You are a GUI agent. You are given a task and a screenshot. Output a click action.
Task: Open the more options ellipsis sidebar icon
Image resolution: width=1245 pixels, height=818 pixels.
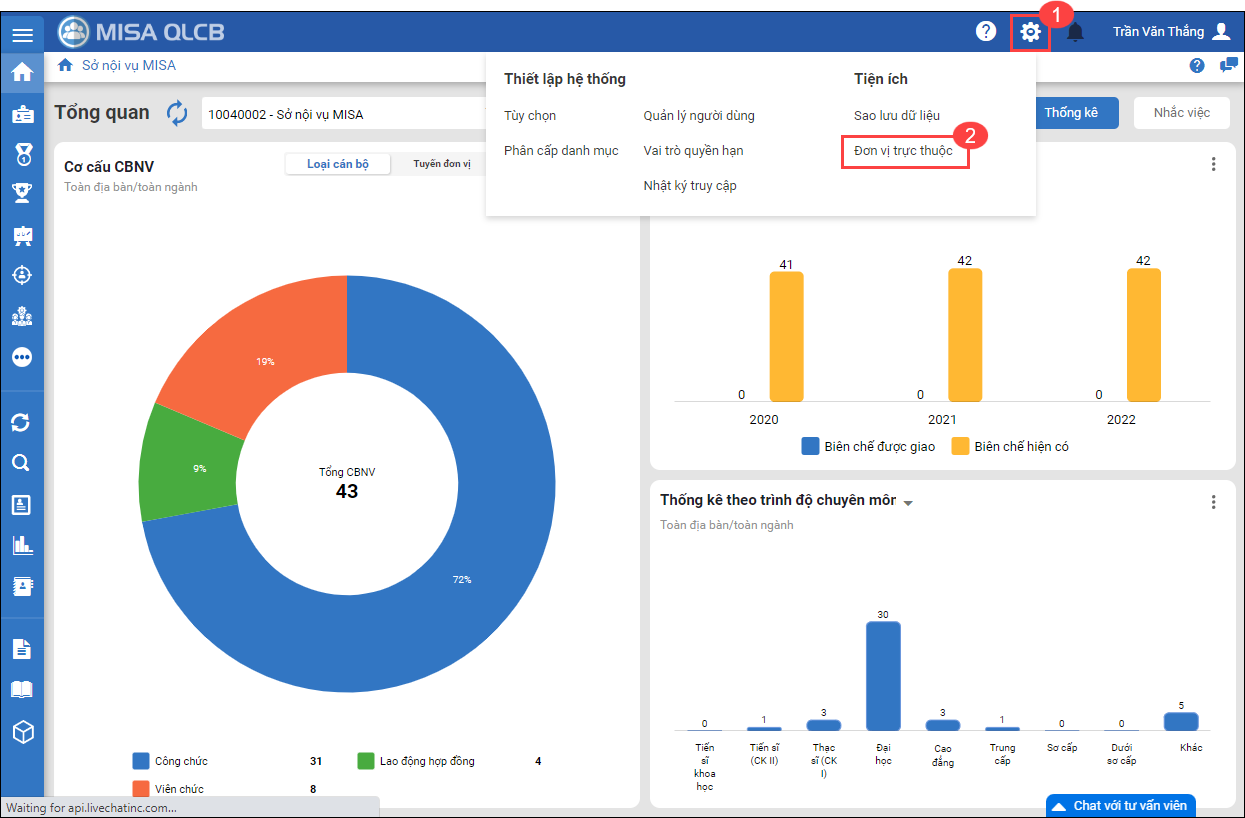tap(21, 357)
